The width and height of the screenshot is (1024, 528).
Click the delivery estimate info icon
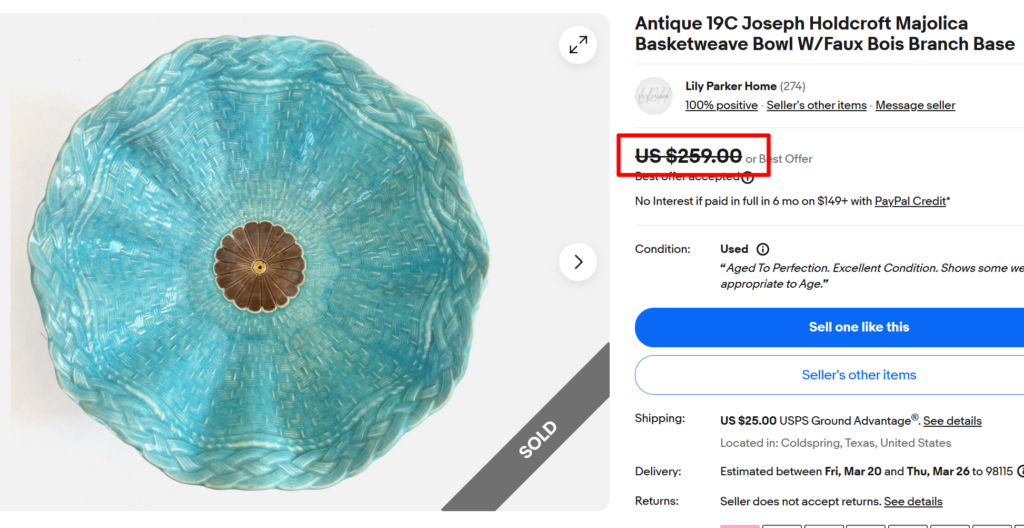(x=1022, y=471)
